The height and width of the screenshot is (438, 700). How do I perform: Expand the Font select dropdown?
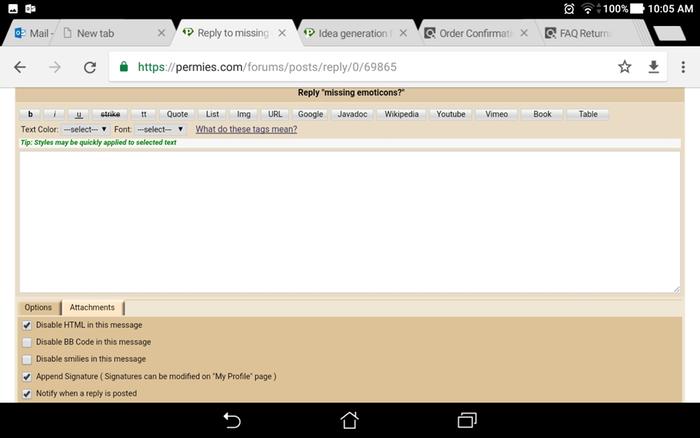pos(160,129)
